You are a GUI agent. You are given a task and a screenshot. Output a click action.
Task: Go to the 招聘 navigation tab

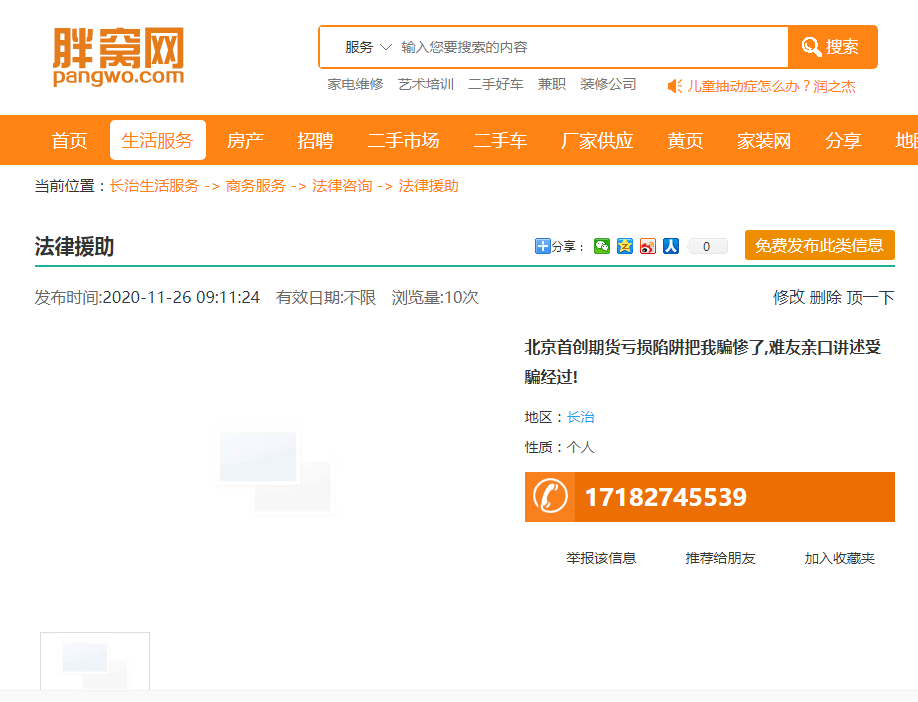tap(315, 141)
